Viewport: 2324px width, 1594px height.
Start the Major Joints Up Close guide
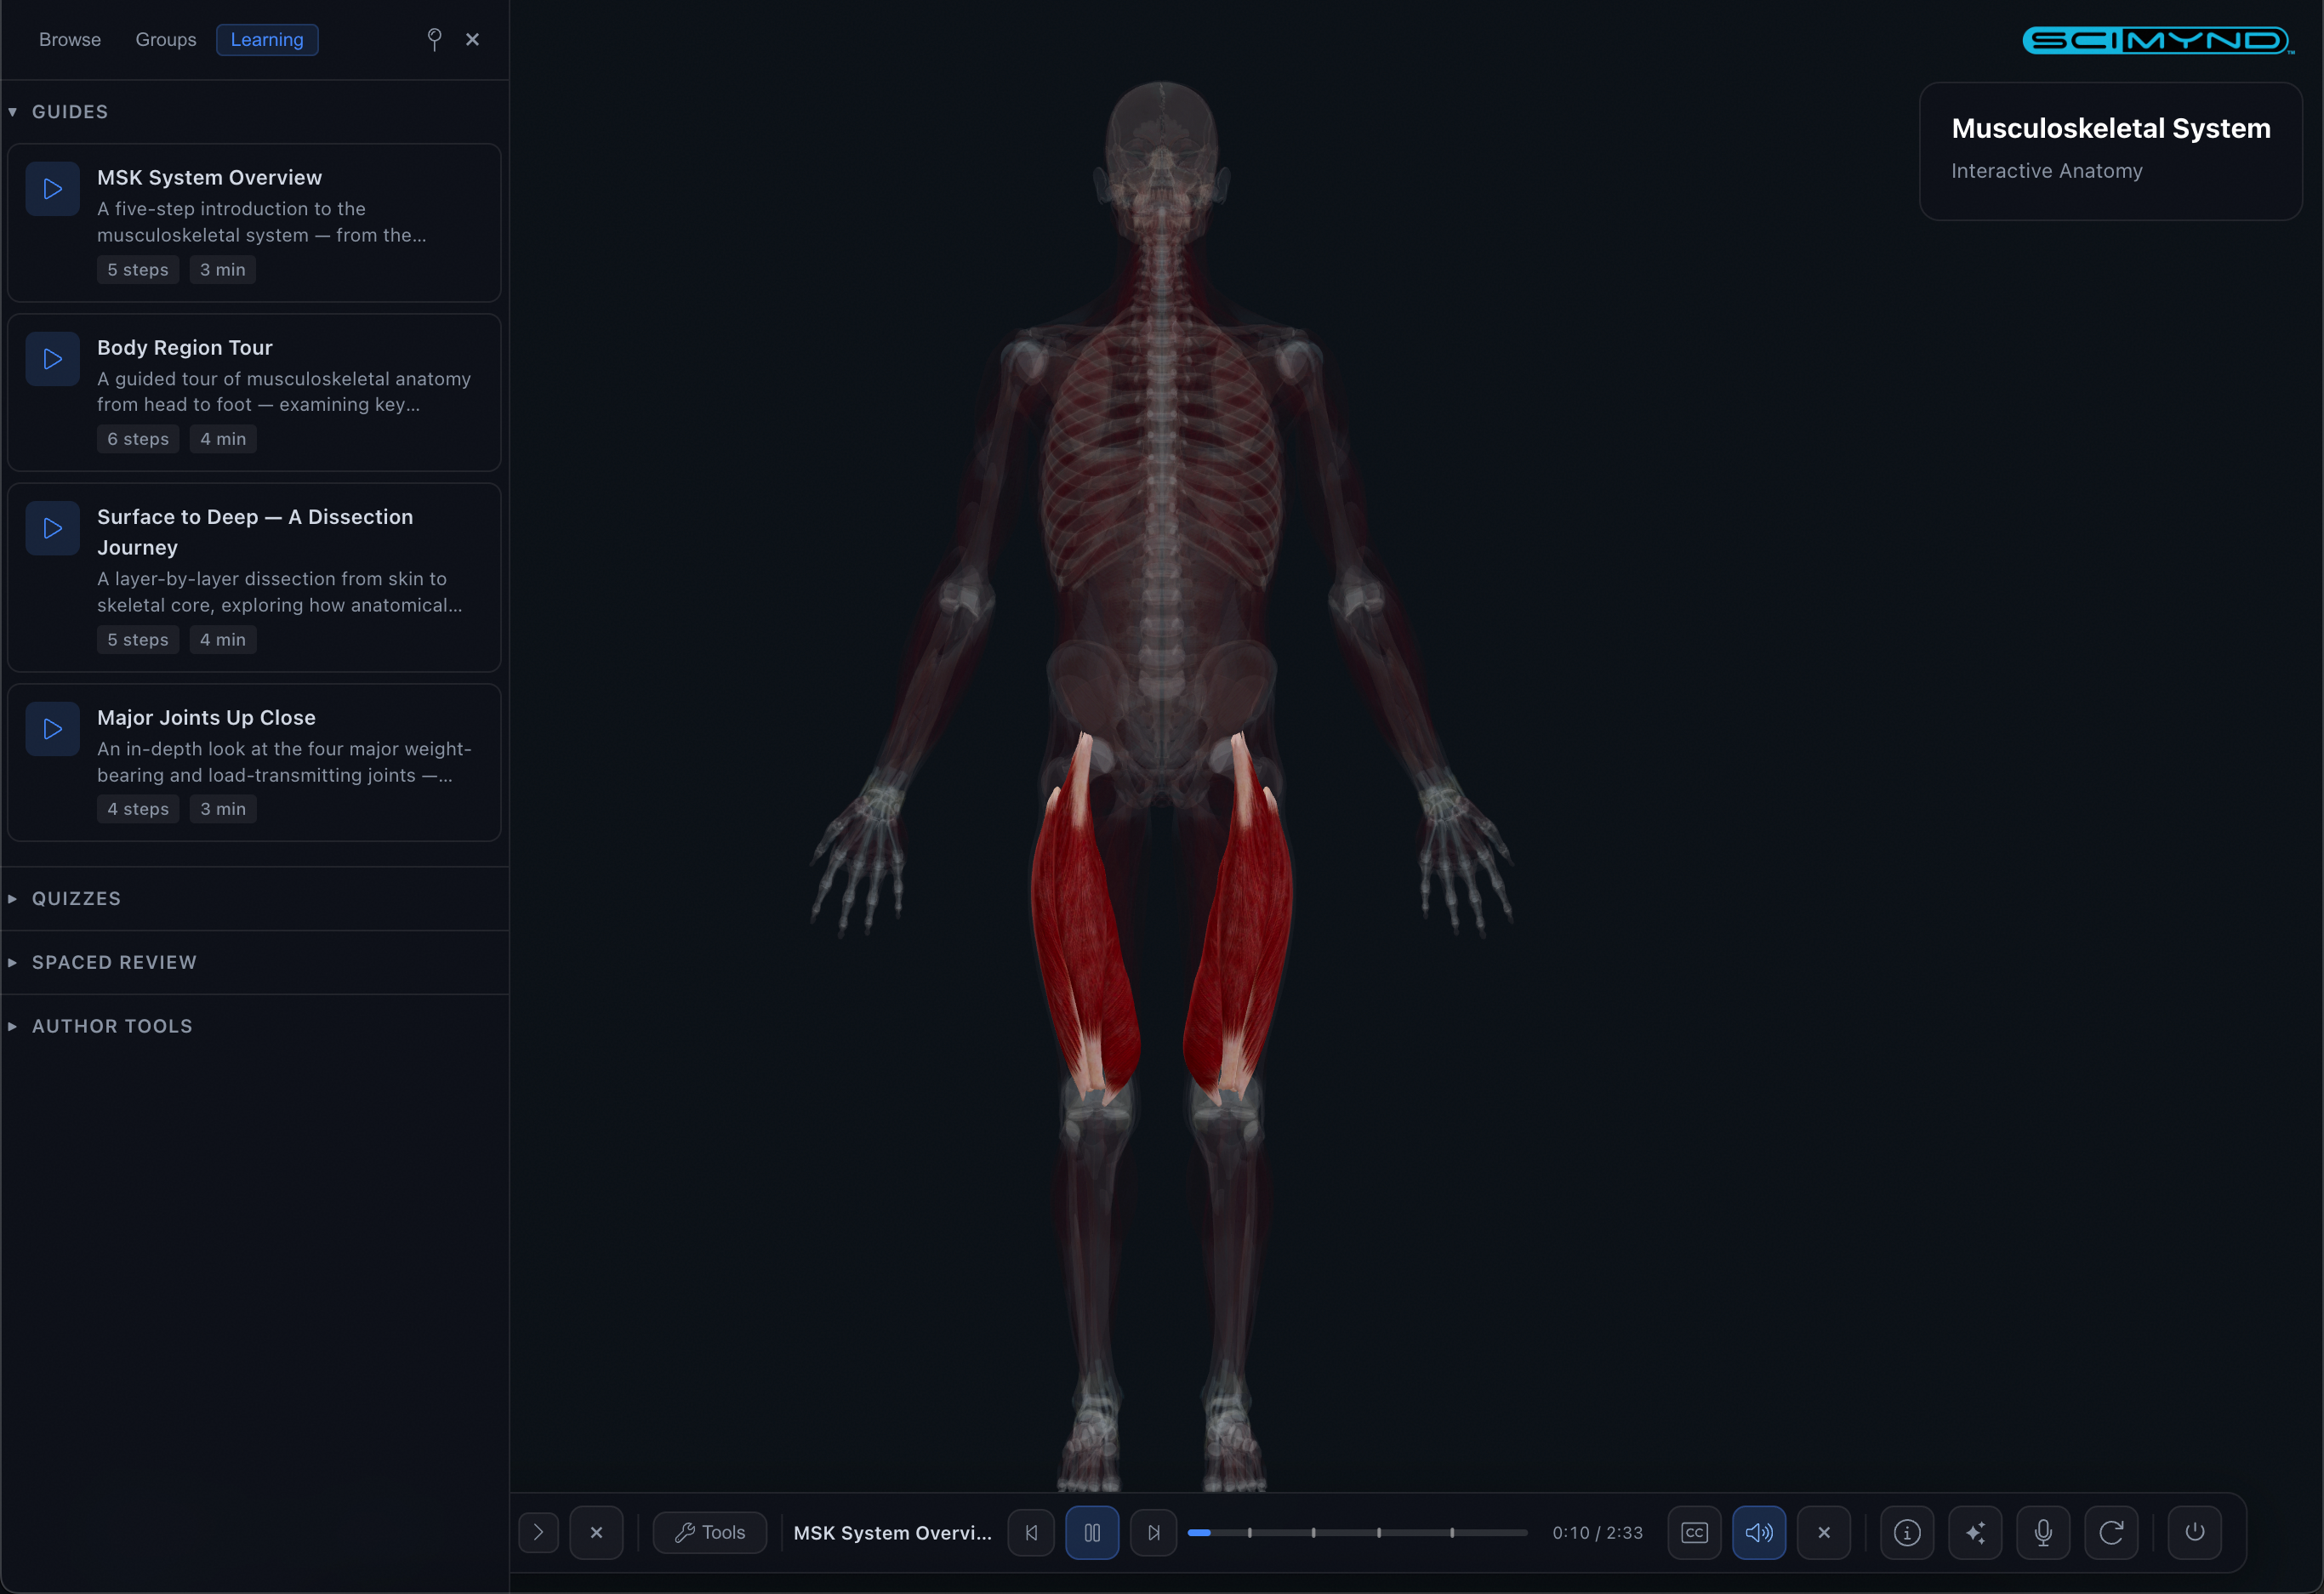[52, 729]
